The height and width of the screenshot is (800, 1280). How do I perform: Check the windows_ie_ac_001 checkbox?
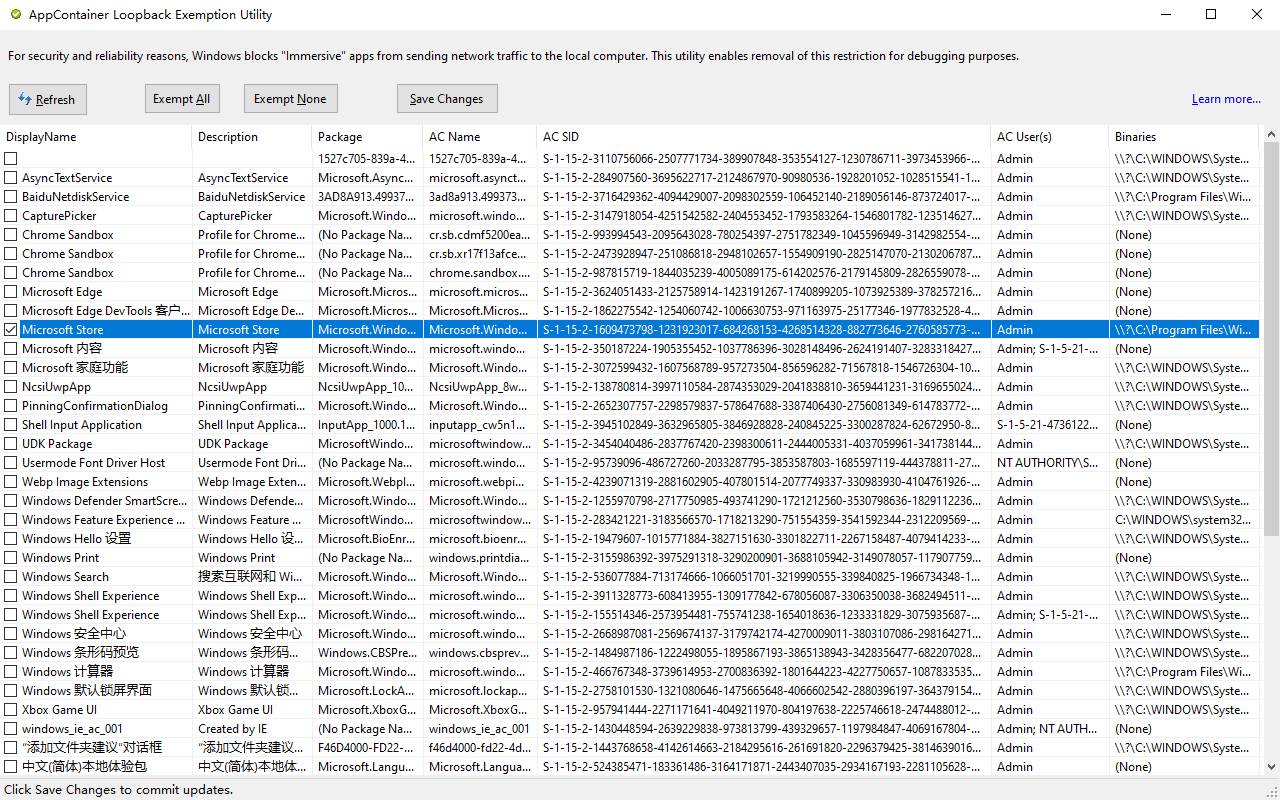coord(11,728)
